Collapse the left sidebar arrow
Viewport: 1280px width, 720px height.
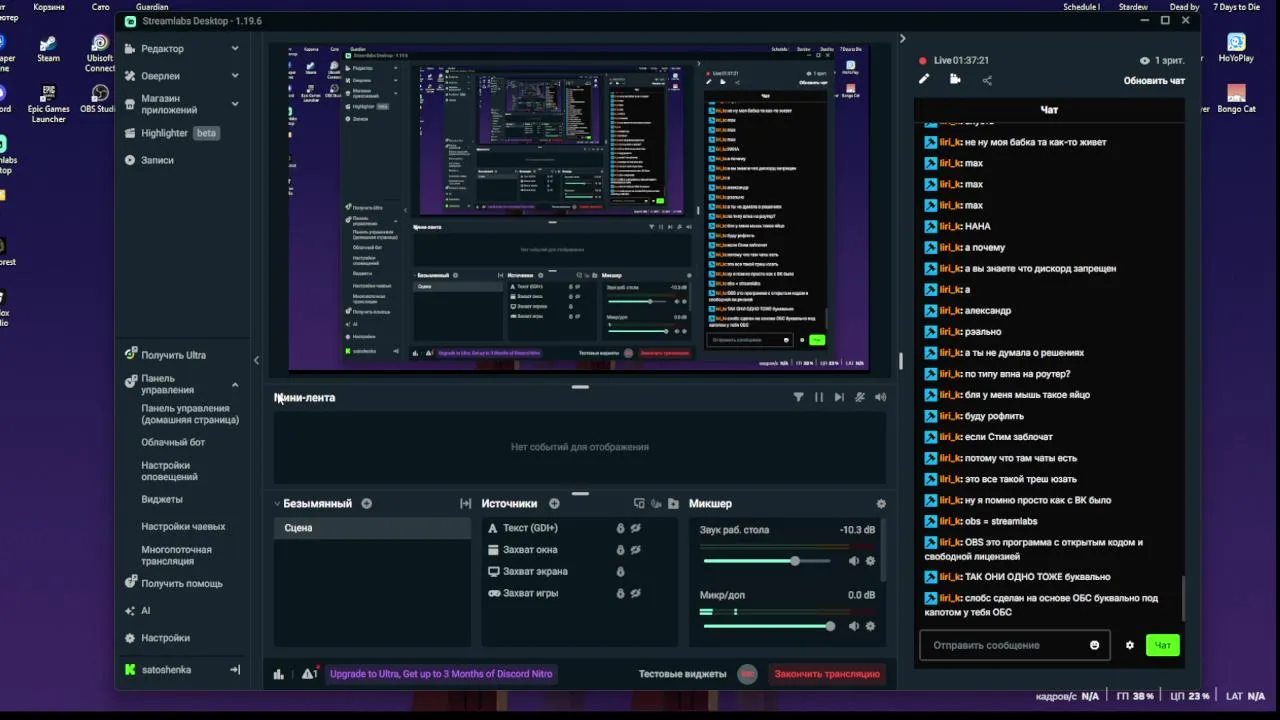[x=256, y=360]
